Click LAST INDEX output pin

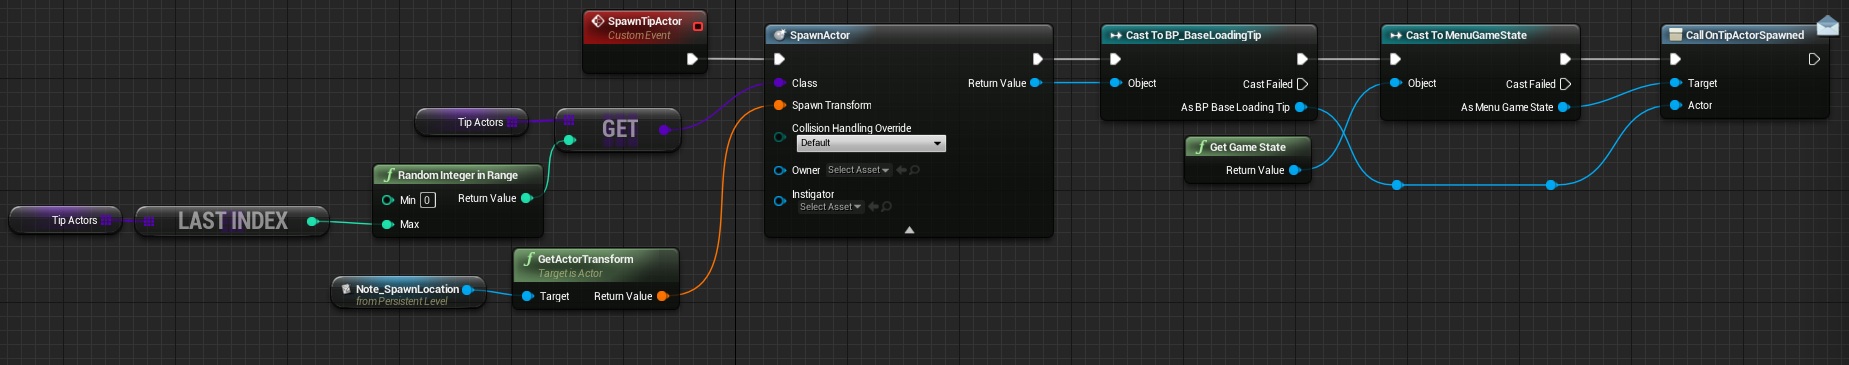[x=313, y=221]
